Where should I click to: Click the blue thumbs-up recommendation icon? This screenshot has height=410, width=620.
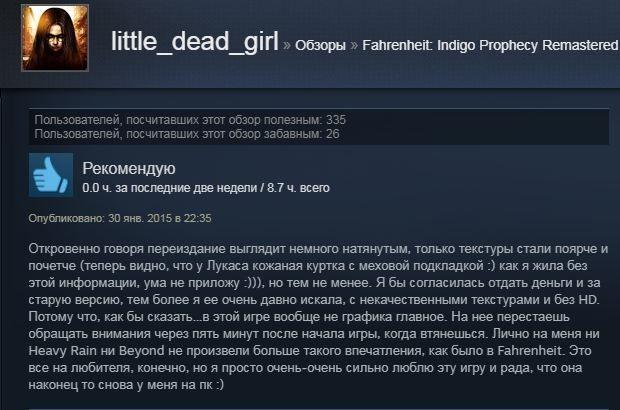[x=51, y=175]
